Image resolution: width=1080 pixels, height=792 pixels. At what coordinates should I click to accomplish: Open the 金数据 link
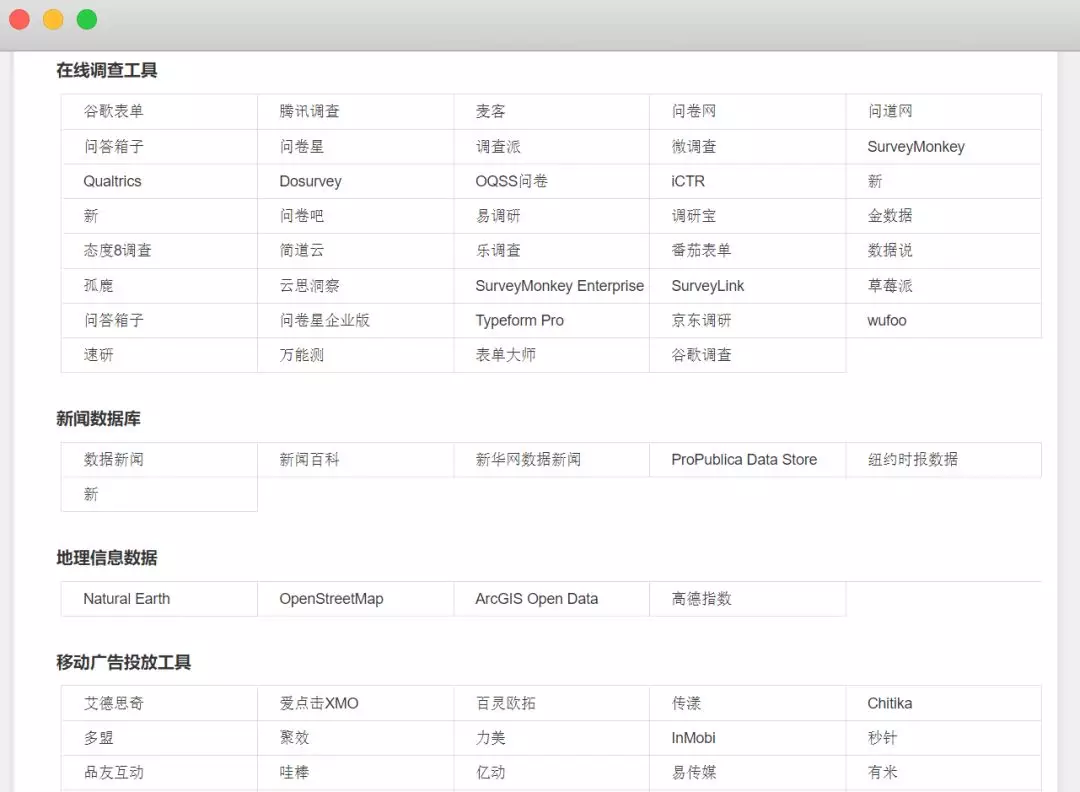coord(890,216)
